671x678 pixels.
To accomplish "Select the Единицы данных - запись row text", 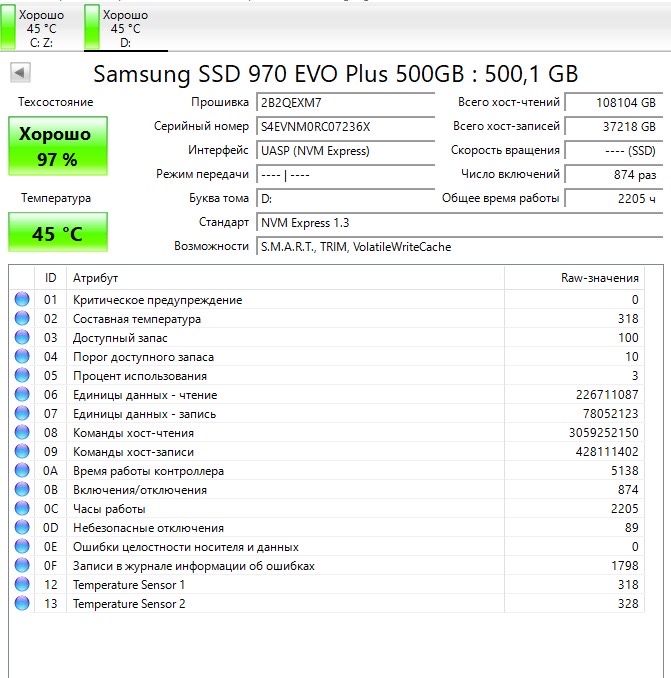I will [x=144, y=414].
